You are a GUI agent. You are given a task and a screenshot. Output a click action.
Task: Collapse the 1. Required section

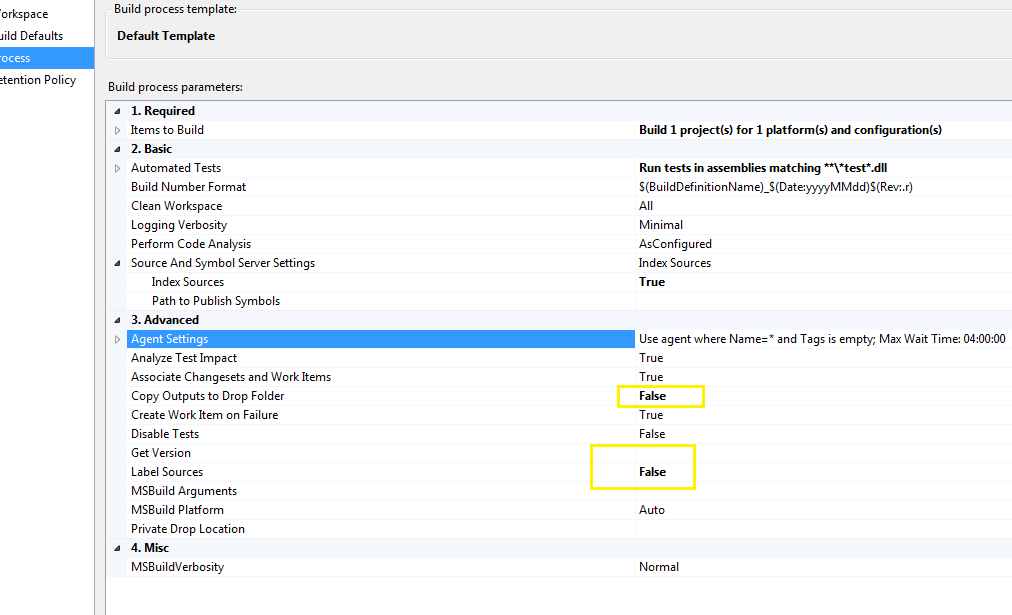tap(117, 111)
